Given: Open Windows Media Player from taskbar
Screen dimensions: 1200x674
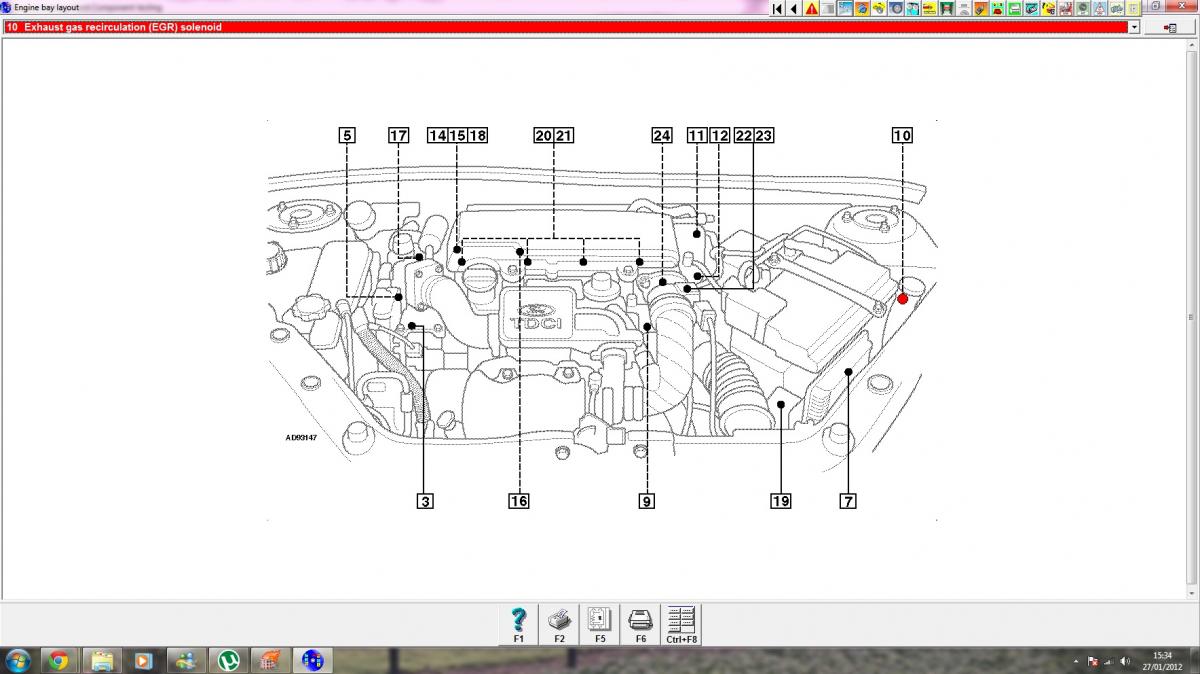Looking at the screenshot, I should click(144, 660).
